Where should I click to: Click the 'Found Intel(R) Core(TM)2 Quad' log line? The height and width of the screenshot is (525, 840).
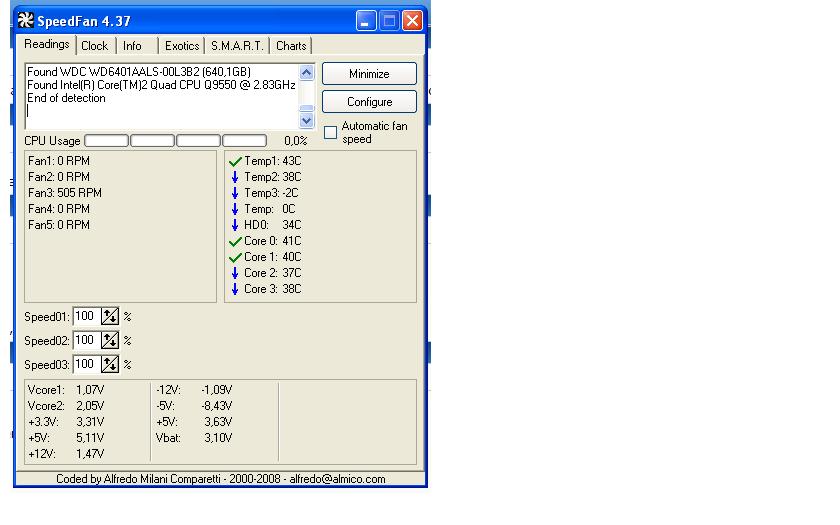[161, 85]
